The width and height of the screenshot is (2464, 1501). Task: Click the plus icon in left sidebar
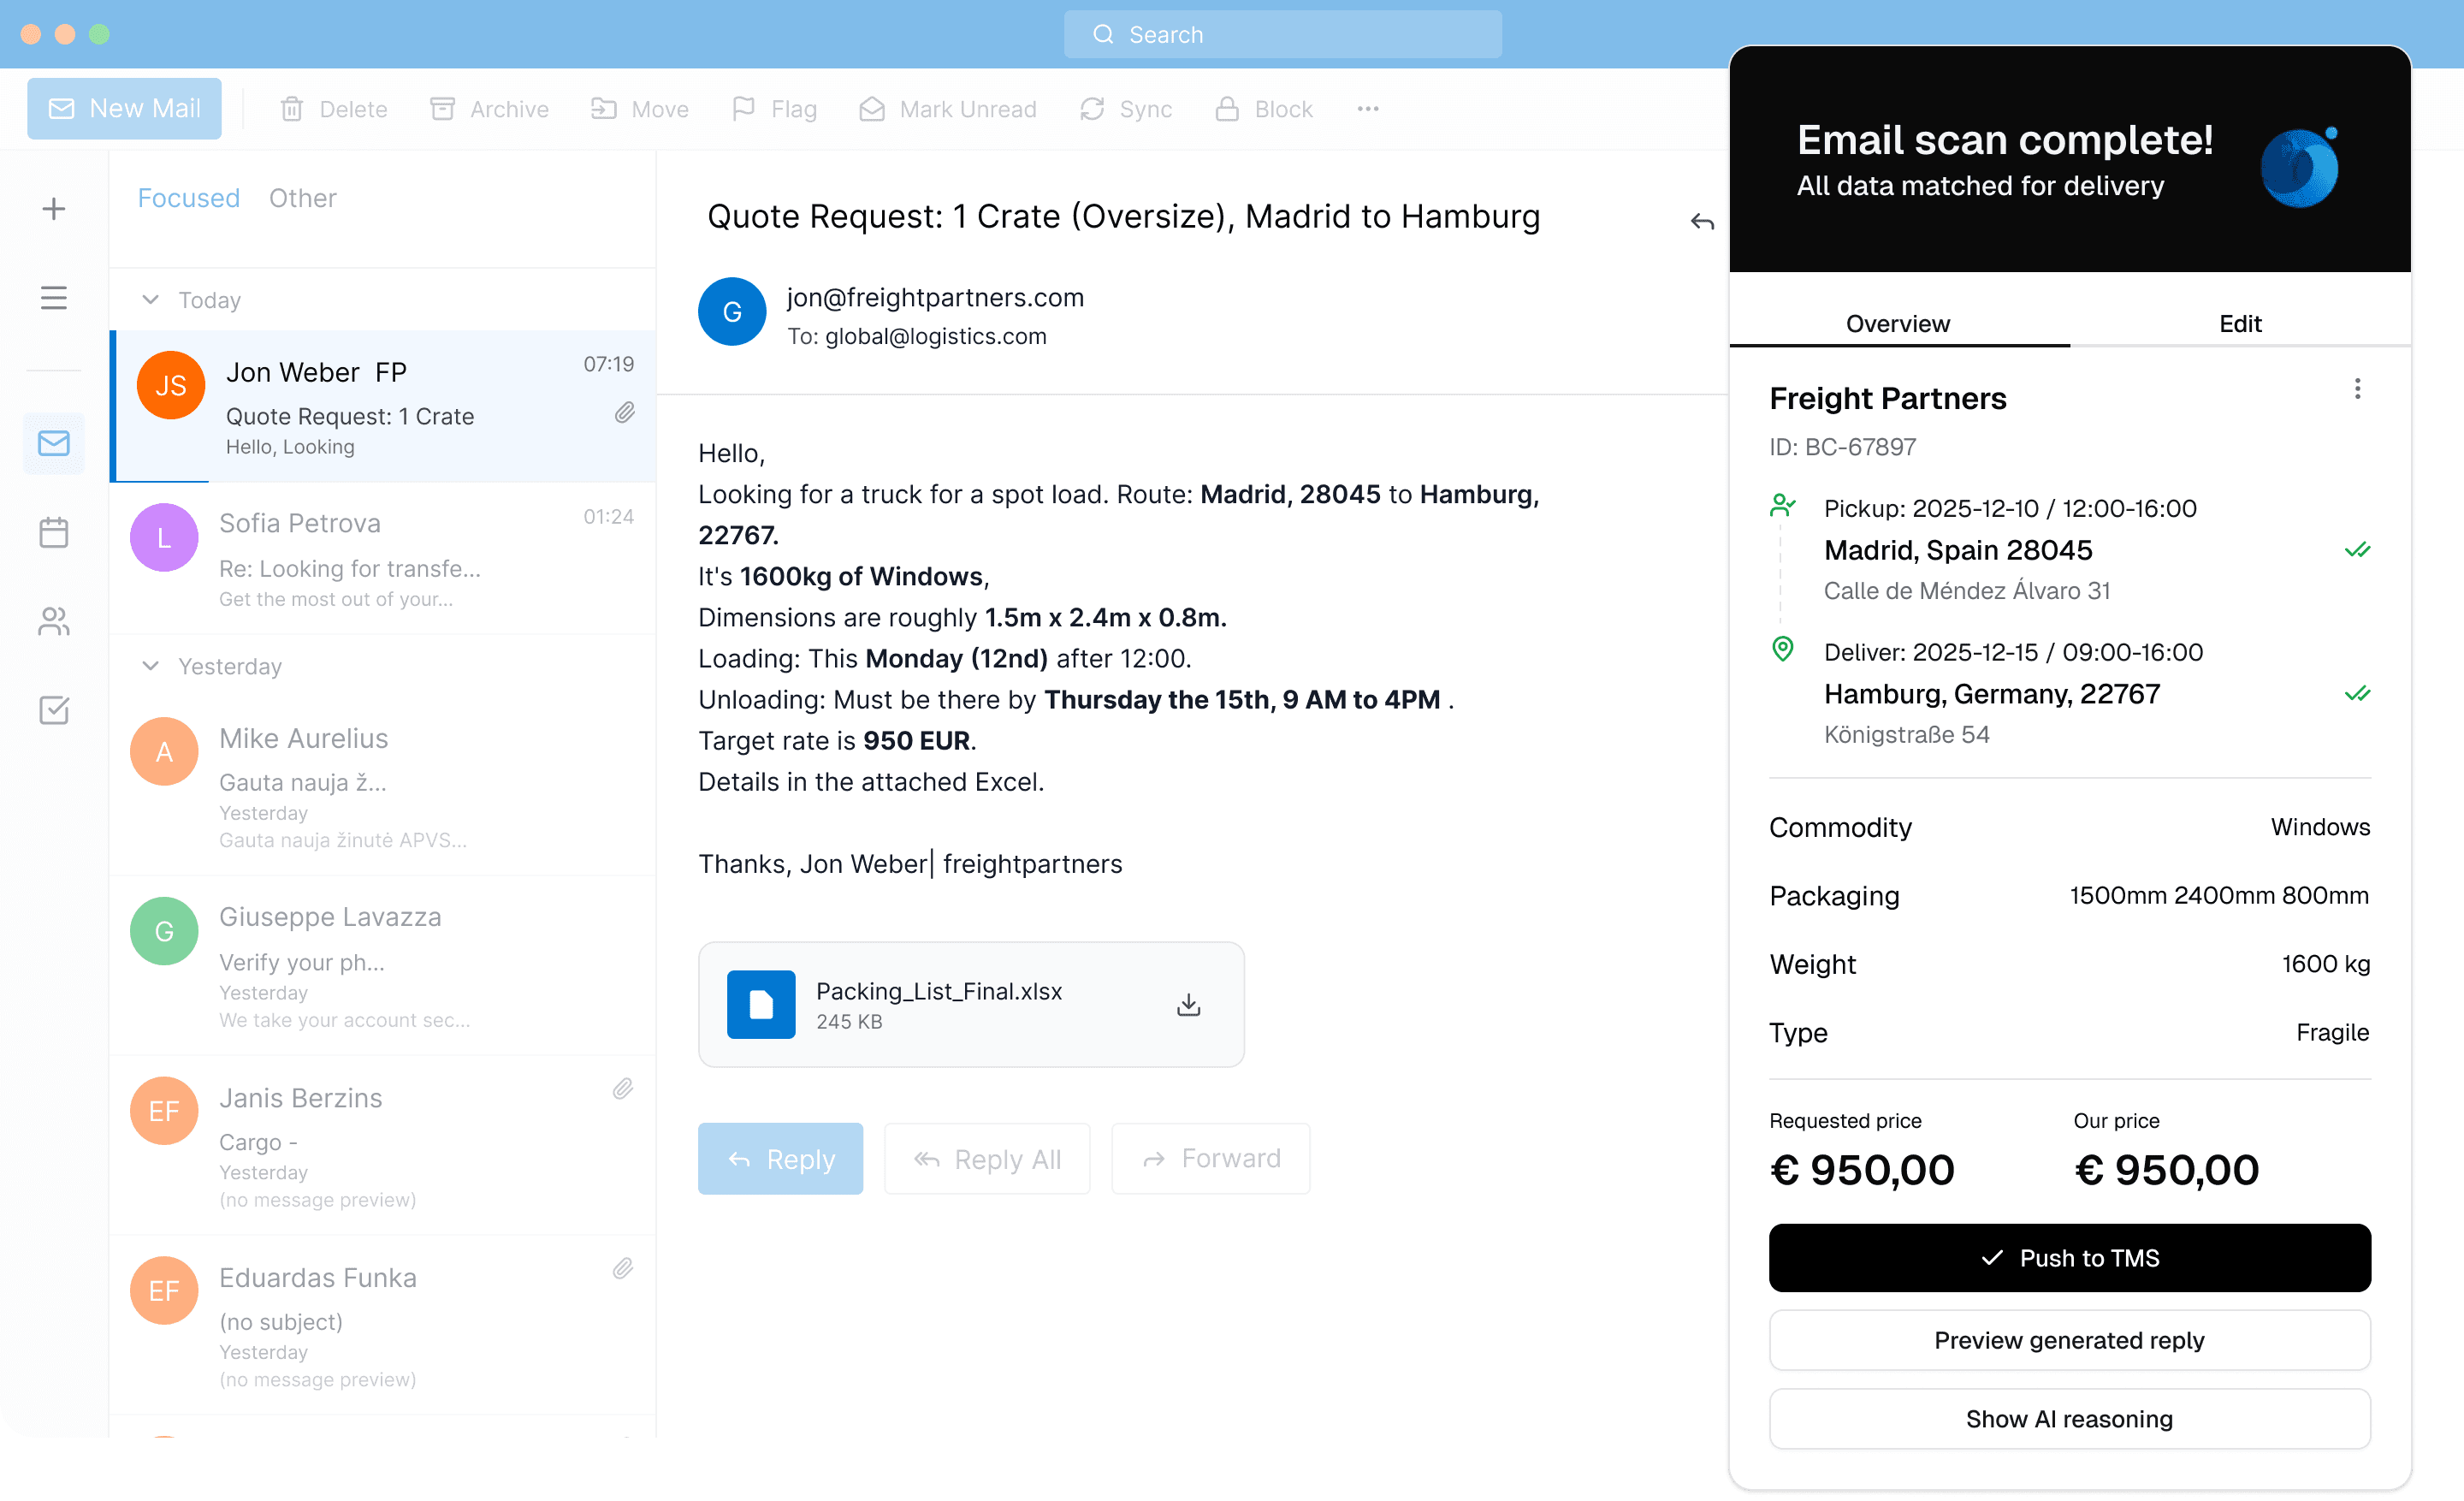[54, 208]
